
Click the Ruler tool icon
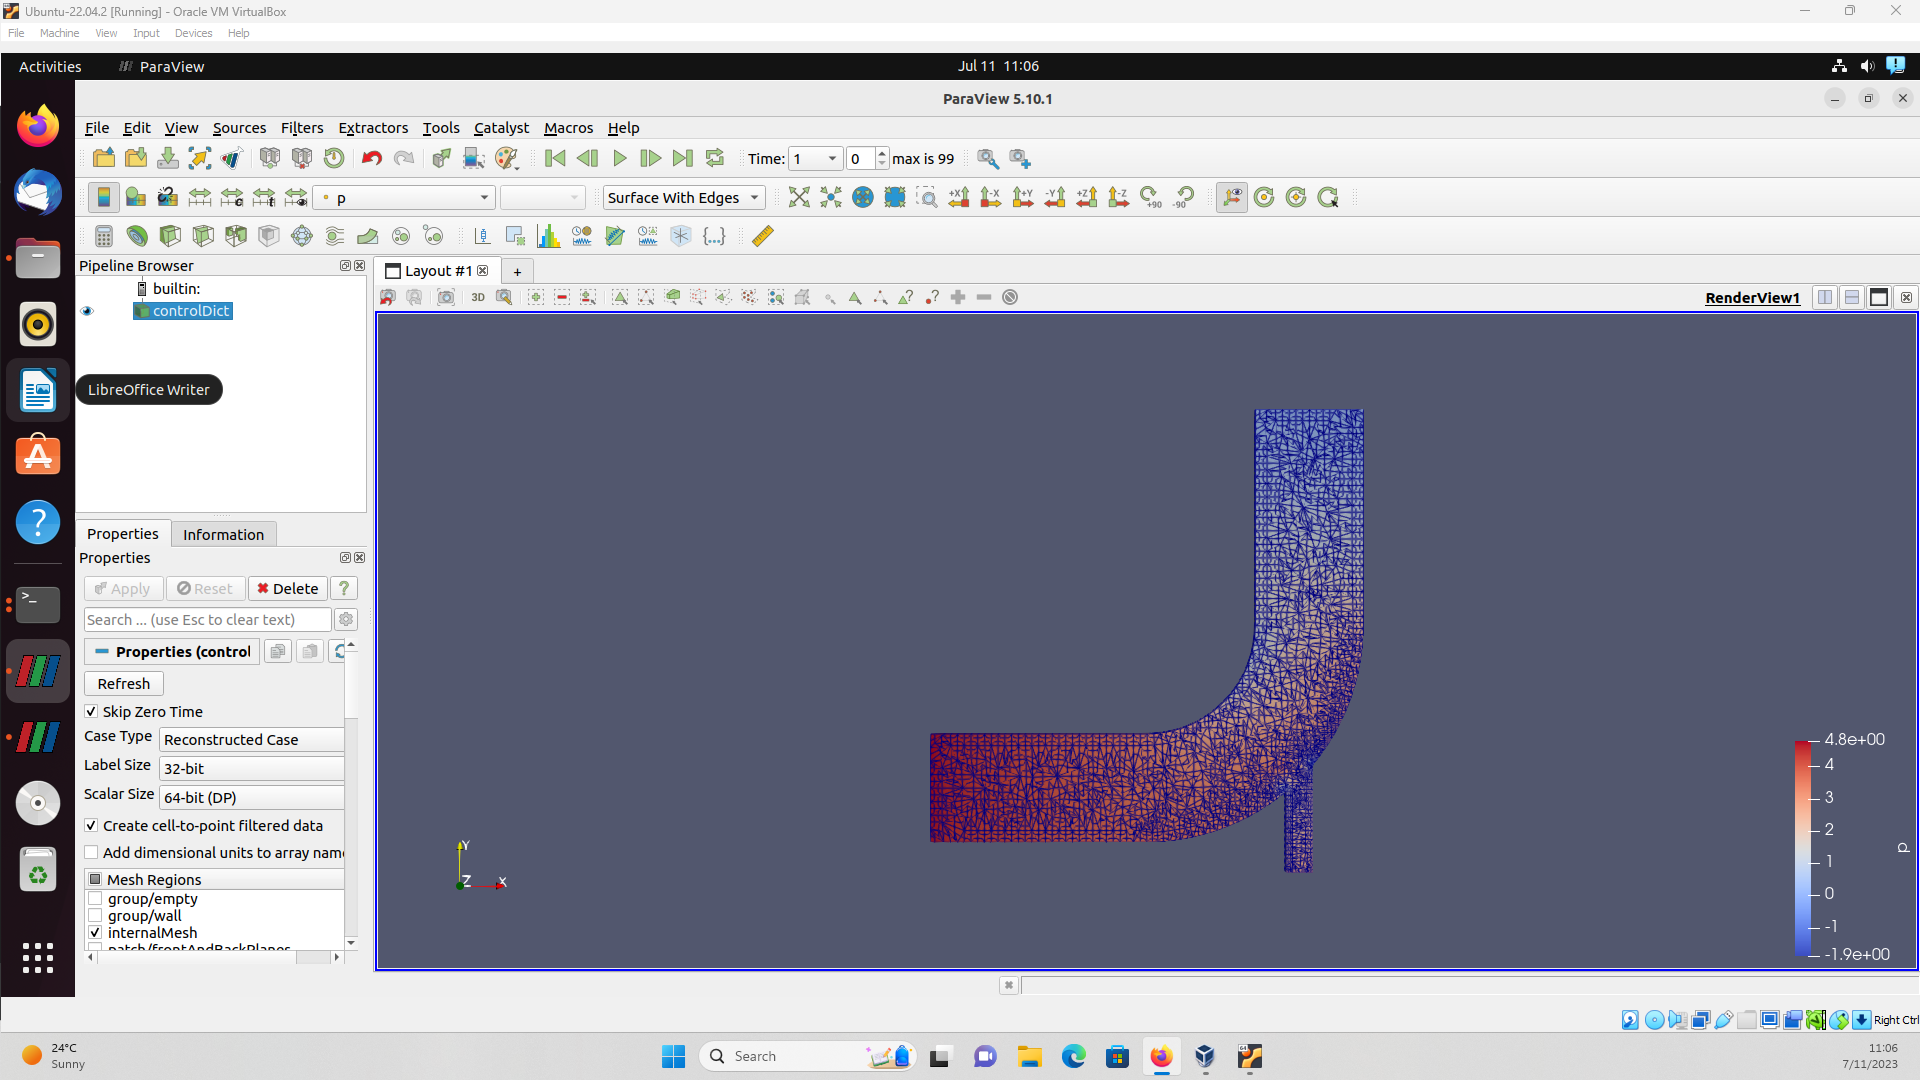(x=762, y=236)
